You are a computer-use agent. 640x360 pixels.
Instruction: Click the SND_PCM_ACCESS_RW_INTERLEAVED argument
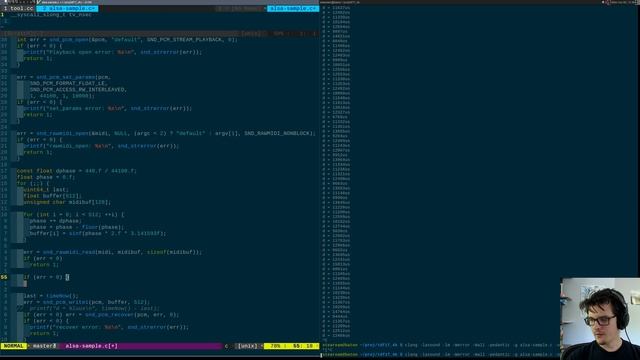click(78, 89)
